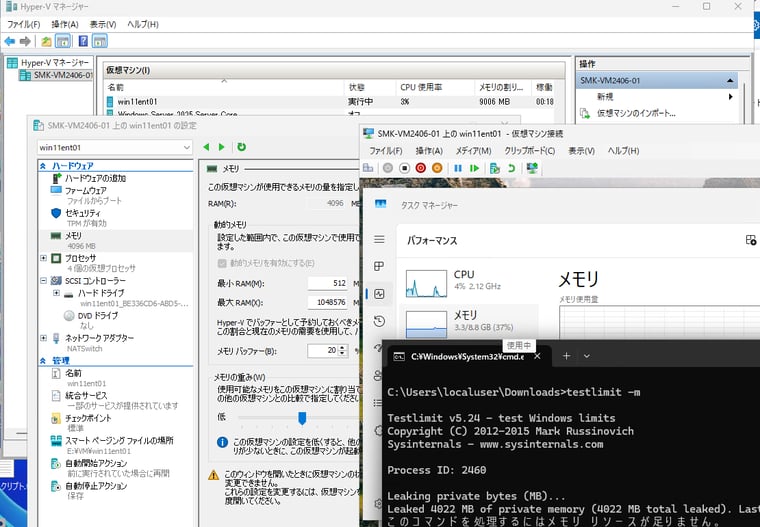
Task: Click the red Shut Down VM icon
Action: [421, 168]
